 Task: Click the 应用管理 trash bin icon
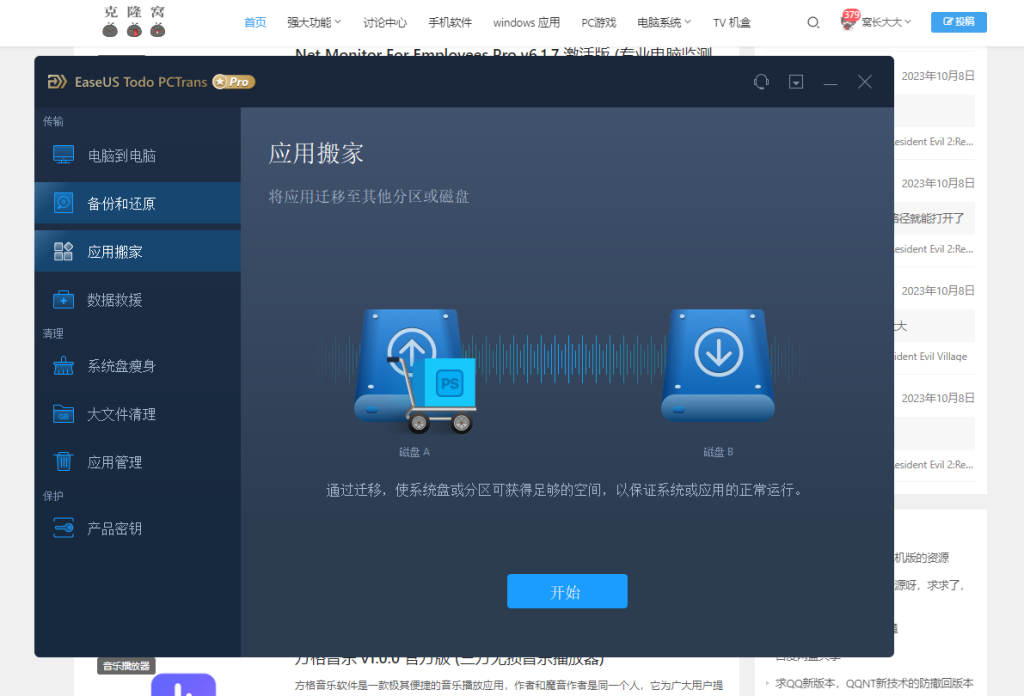pos(63,462)
